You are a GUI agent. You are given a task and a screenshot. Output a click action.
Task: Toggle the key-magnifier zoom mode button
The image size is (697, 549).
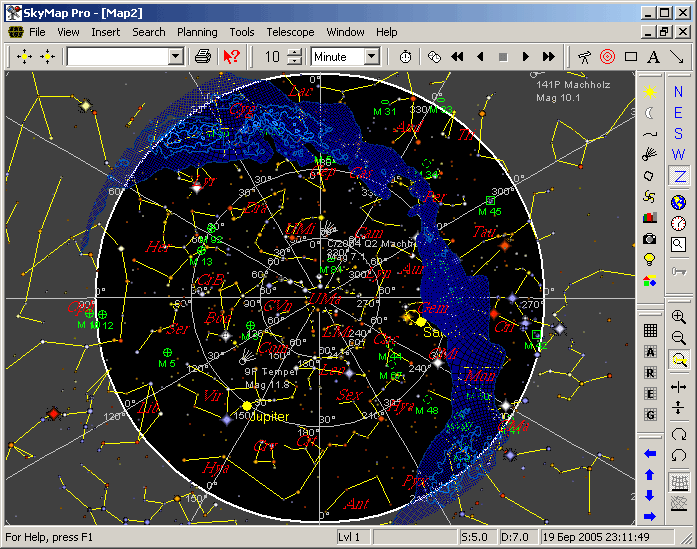pos(679,359)
